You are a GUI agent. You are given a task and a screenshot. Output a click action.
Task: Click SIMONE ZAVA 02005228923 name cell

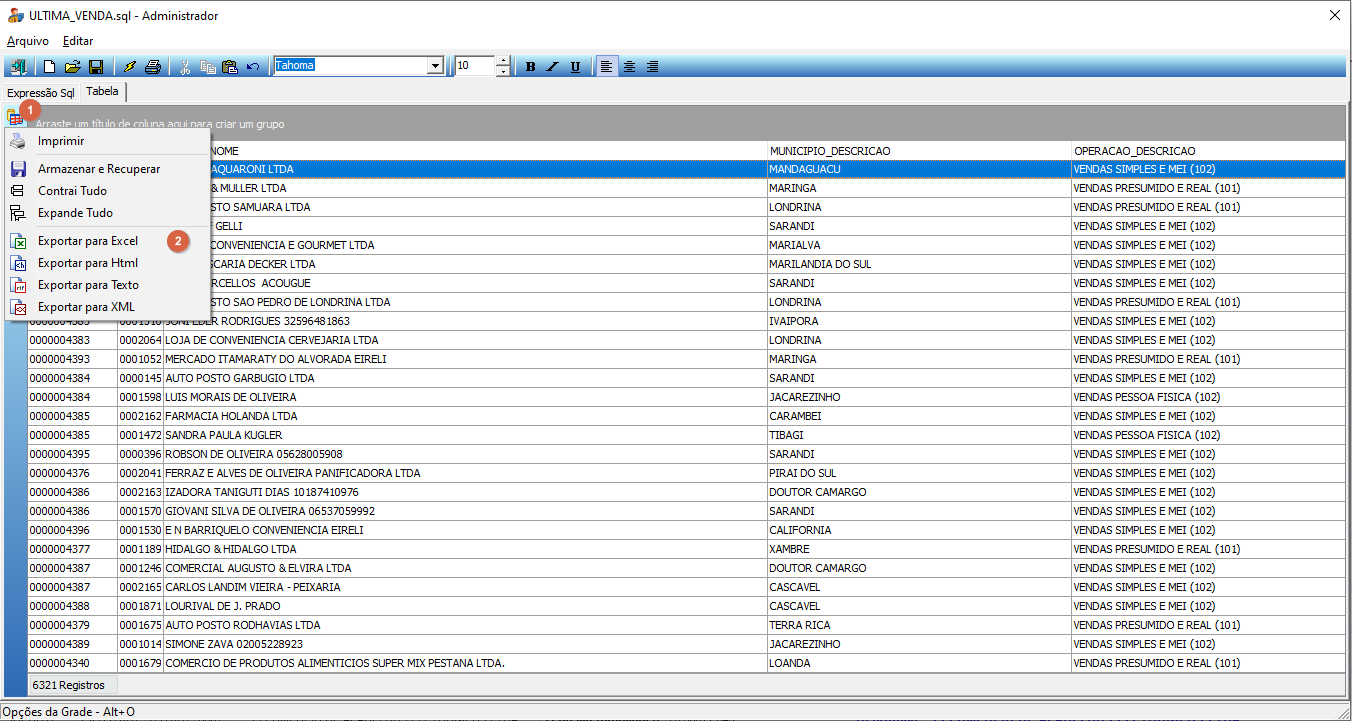click(465, 645)
